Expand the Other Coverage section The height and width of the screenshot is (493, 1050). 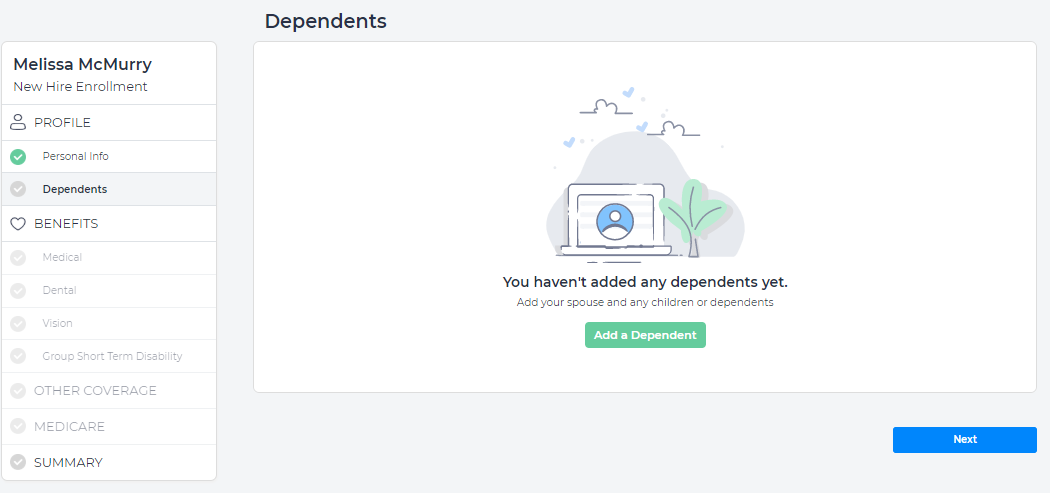click(95, 391)
